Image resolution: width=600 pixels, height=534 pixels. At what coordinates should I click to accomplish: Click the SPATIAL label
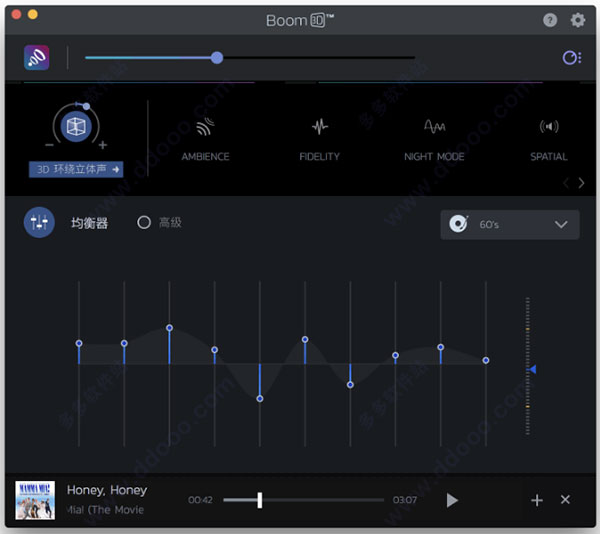549,156
